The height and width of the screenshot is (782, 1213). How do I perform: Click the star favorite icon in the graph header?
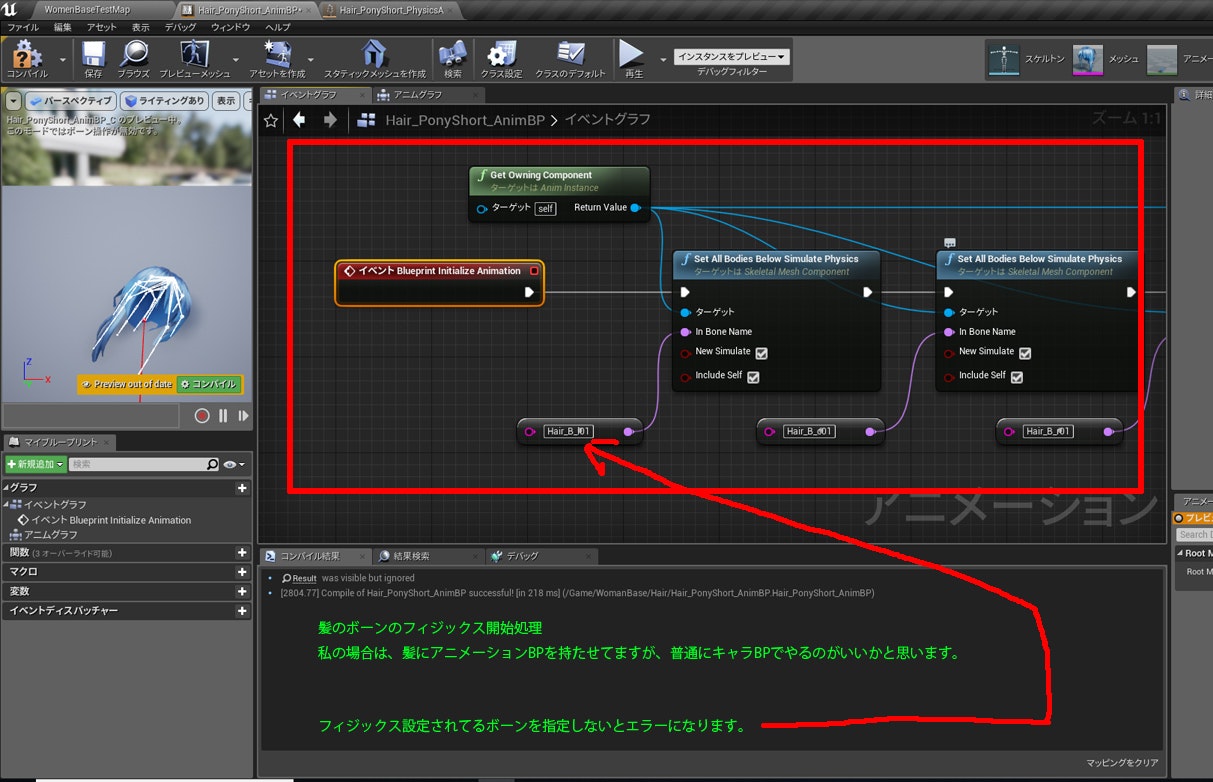pos(270,120)
